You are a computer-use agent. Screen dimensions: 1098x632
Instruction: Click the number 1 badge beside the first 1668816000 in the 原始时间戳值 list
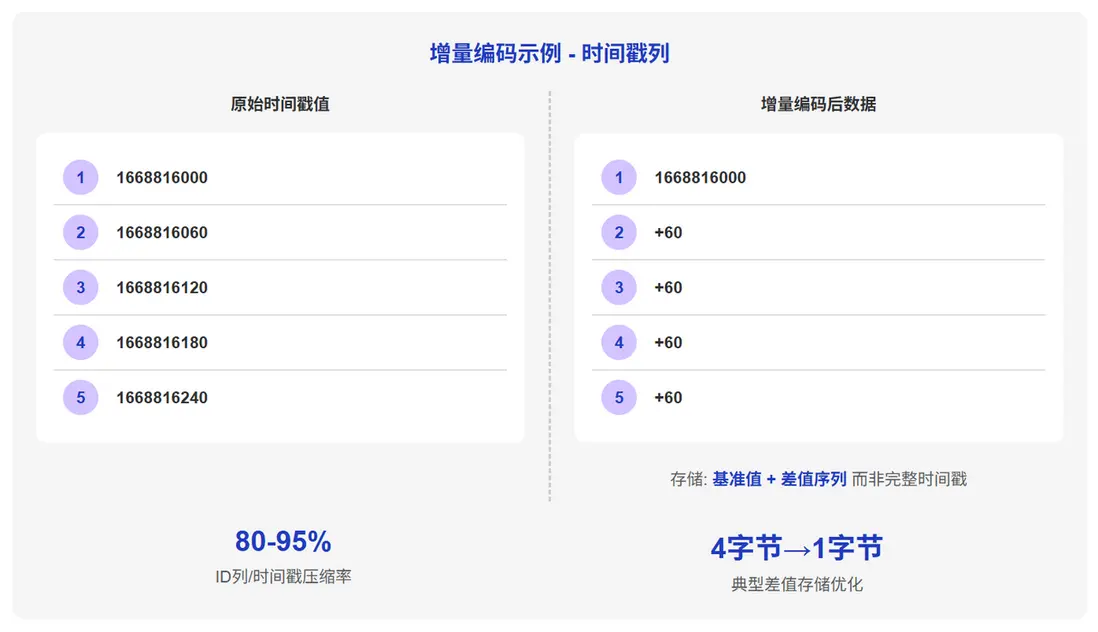(x=80, y=178)
